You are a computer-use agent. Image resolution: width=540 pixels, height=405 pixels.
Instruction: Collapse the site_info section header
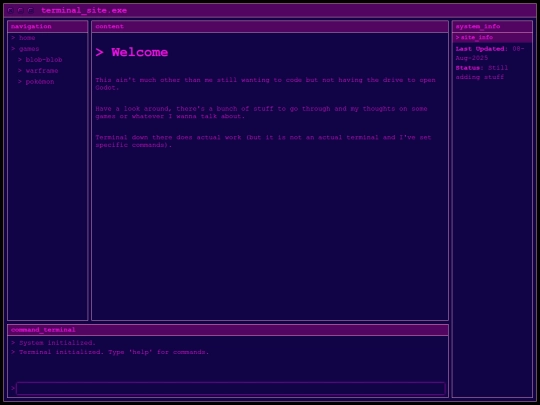click(x=492, y=38)
